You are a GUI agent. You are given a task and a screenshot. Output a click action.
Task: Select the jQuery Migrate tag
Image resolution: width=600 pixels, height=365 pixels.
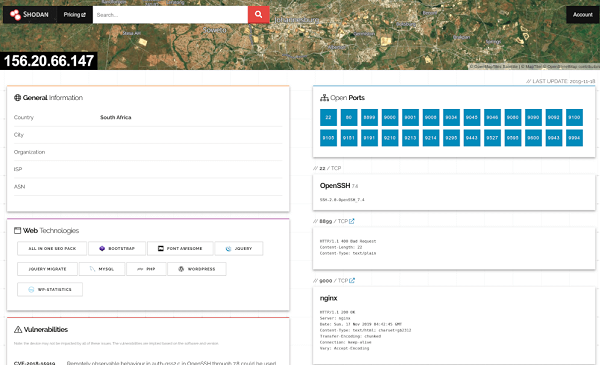(x=47, y=269)
